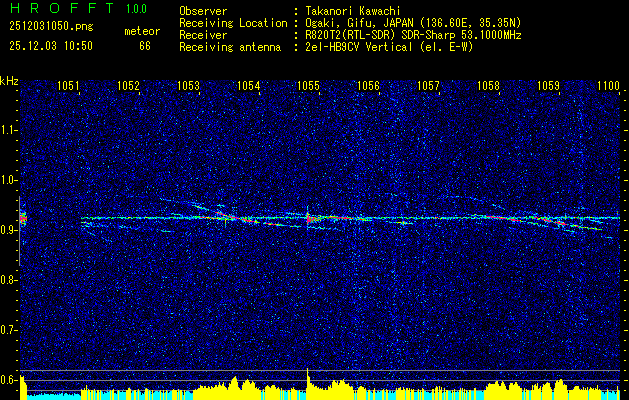The height and width of the screenshot is (400, 629).
Task: Click the Receiving Location label
Action: click(233, 23)
